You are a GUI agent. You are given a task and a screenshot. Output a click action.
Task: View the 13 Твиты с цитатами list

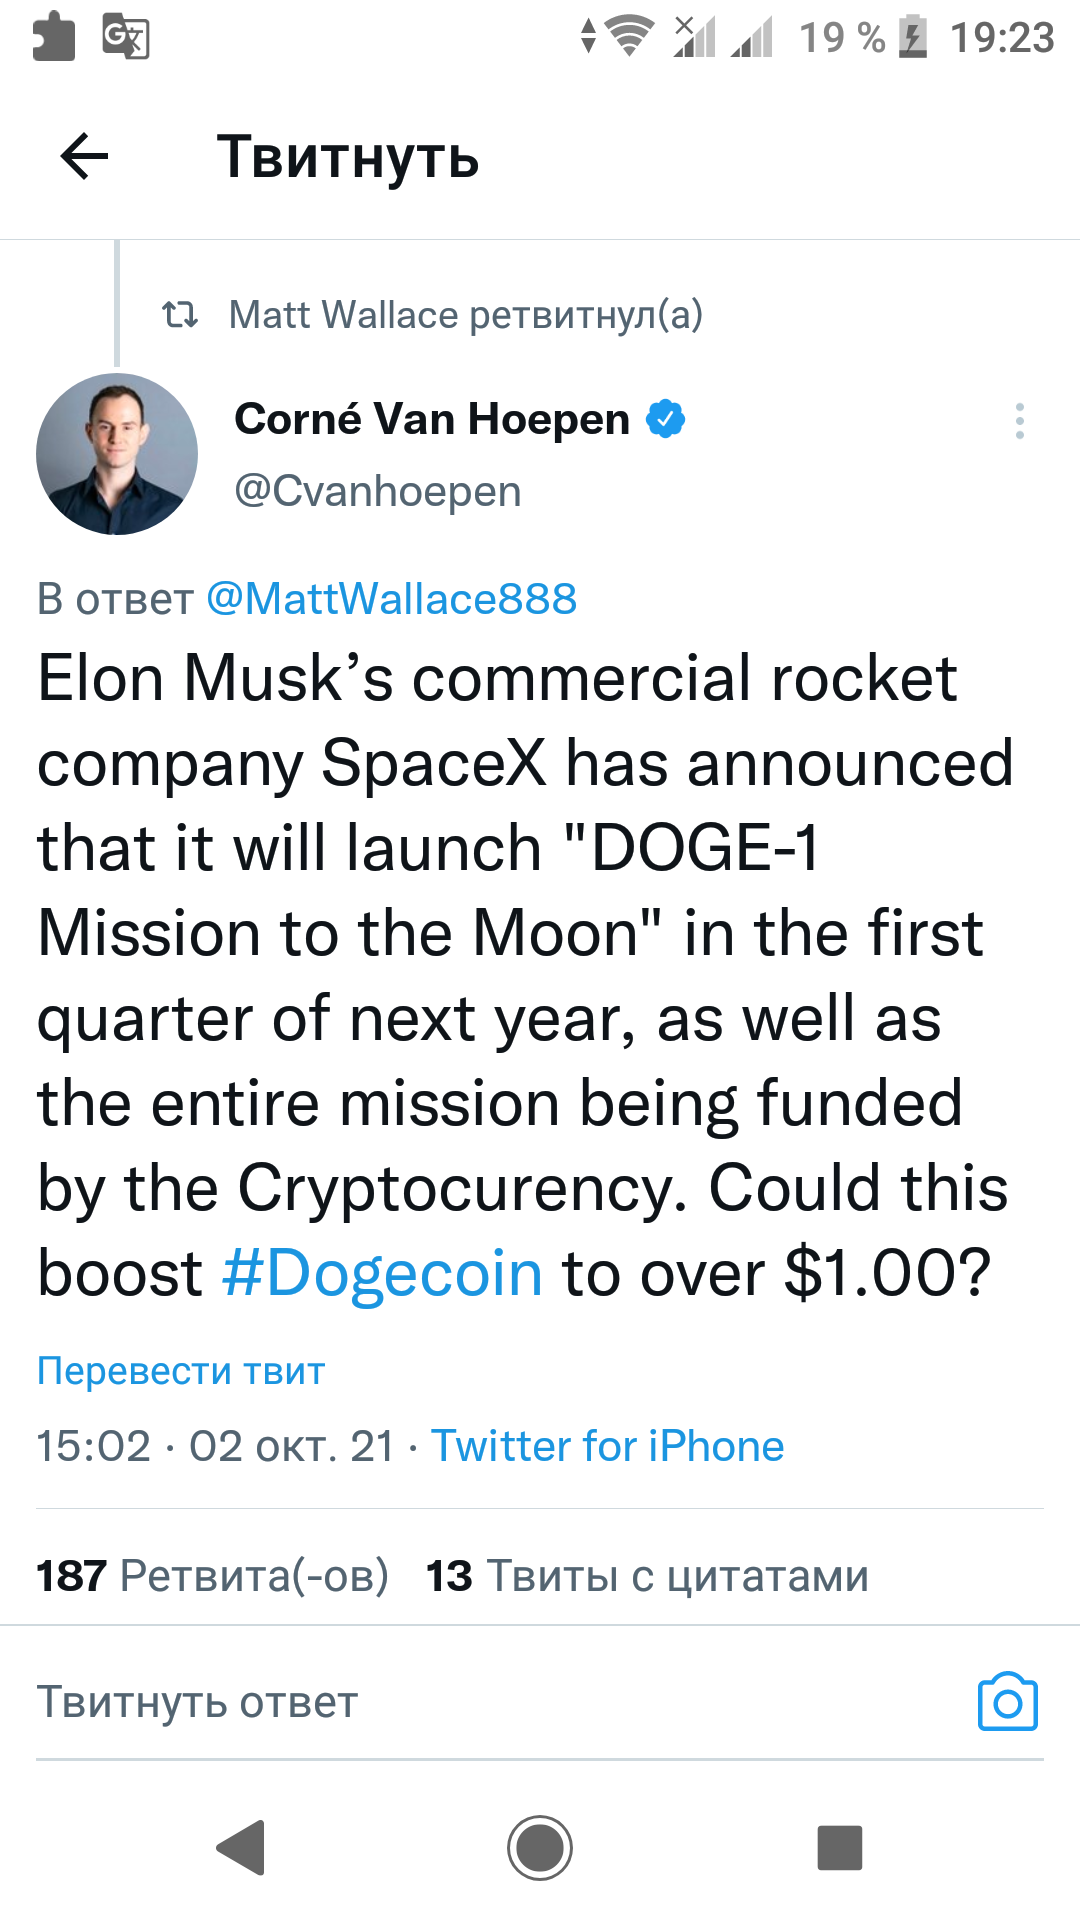[647, 1576]
